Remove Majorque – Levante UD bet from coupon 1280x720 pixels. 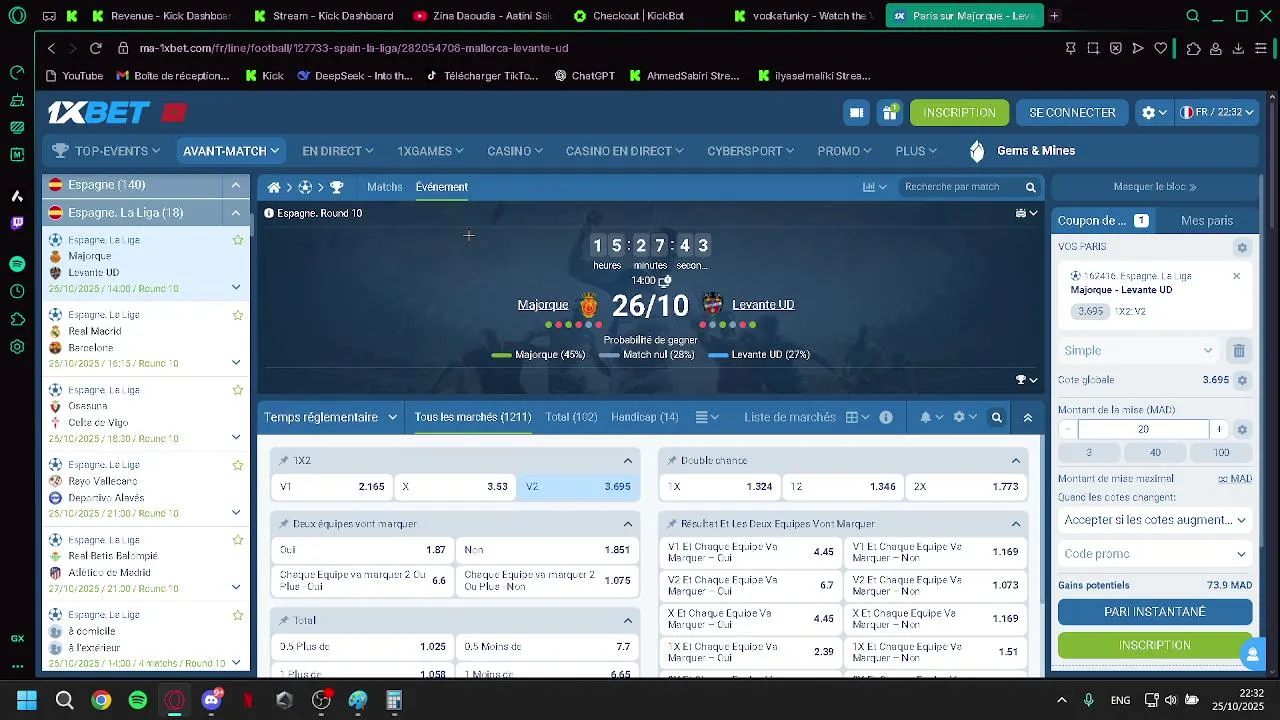pos(1236,276)
